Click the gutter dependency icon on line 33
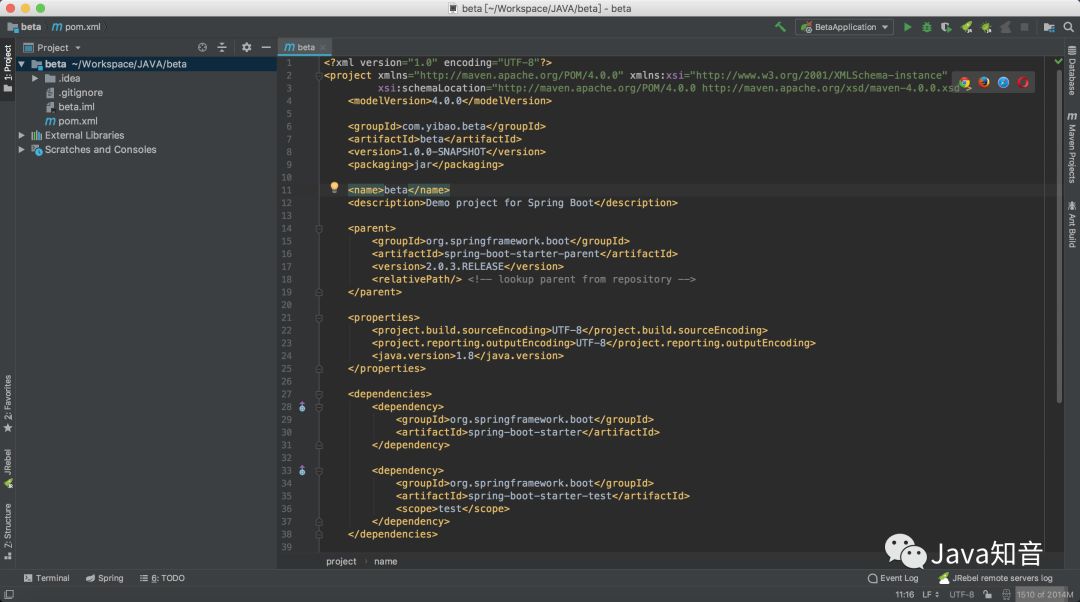This screenshot has width=1080, height=602. tap(302, 470)
